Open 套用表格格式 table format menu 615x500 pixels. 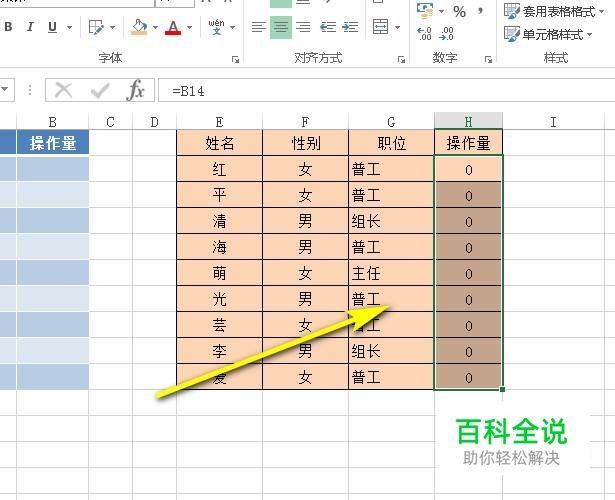click(x=553, y=11)
